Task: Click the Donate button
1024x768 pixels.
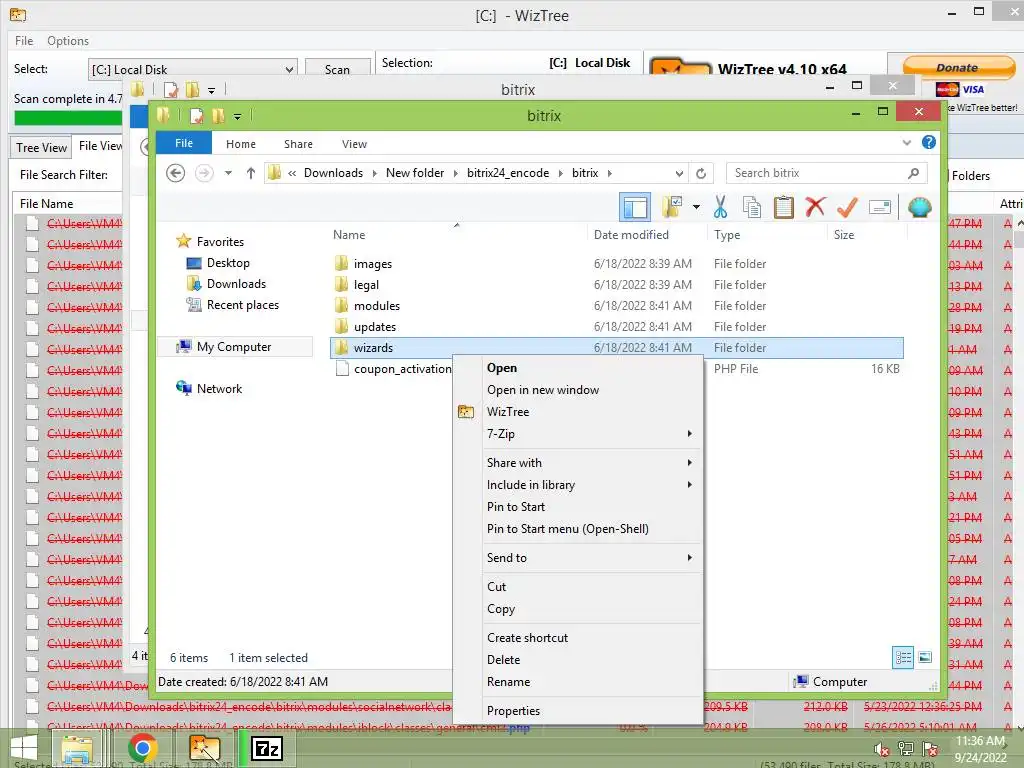Action: (x=957, y=67)
